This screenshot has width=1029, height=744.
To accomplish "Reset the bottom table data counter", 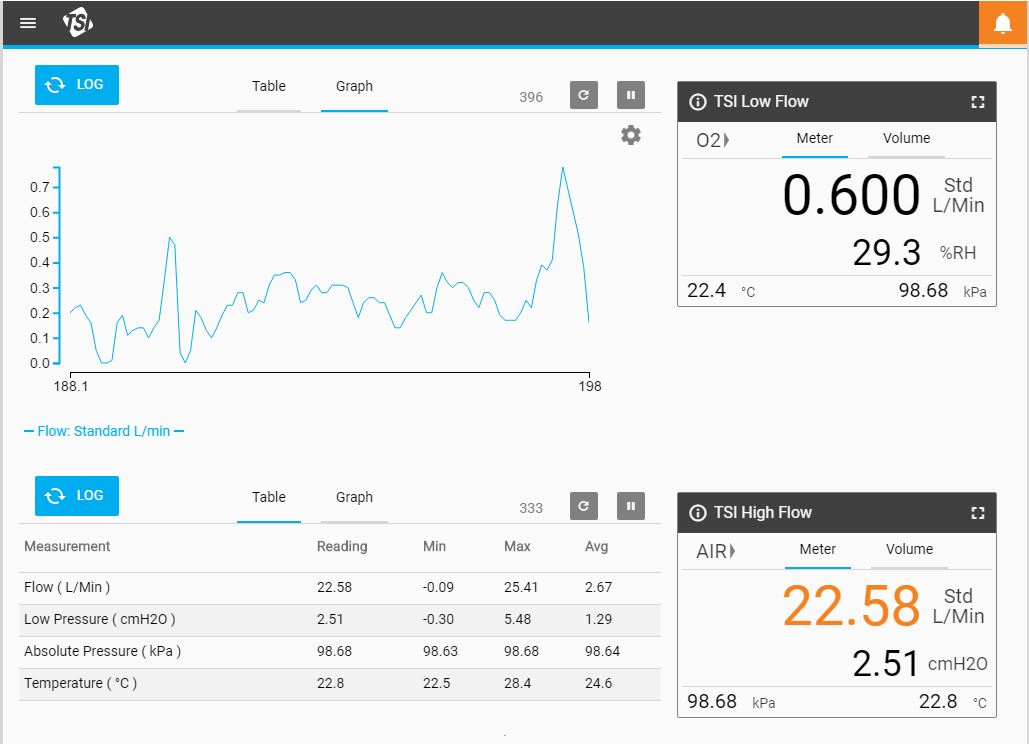I will (x=584, y=507).
